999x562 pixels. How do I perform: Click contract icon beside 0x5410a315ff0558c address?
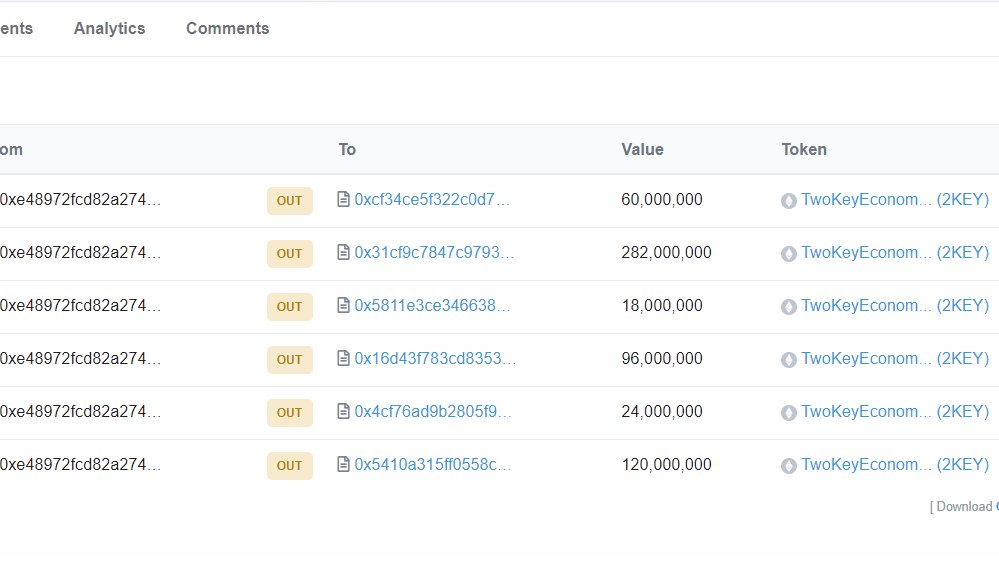point(343,464)
